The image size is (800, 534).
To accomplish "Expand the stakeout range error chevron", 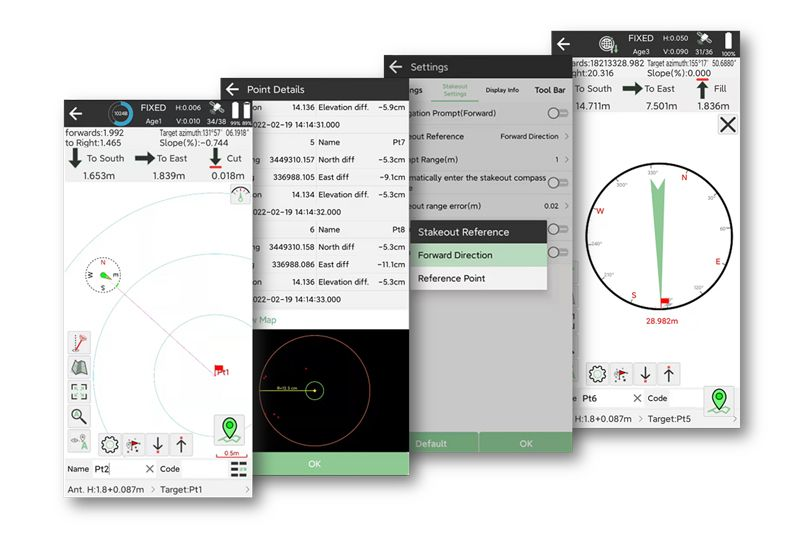I will click(566, 206).
